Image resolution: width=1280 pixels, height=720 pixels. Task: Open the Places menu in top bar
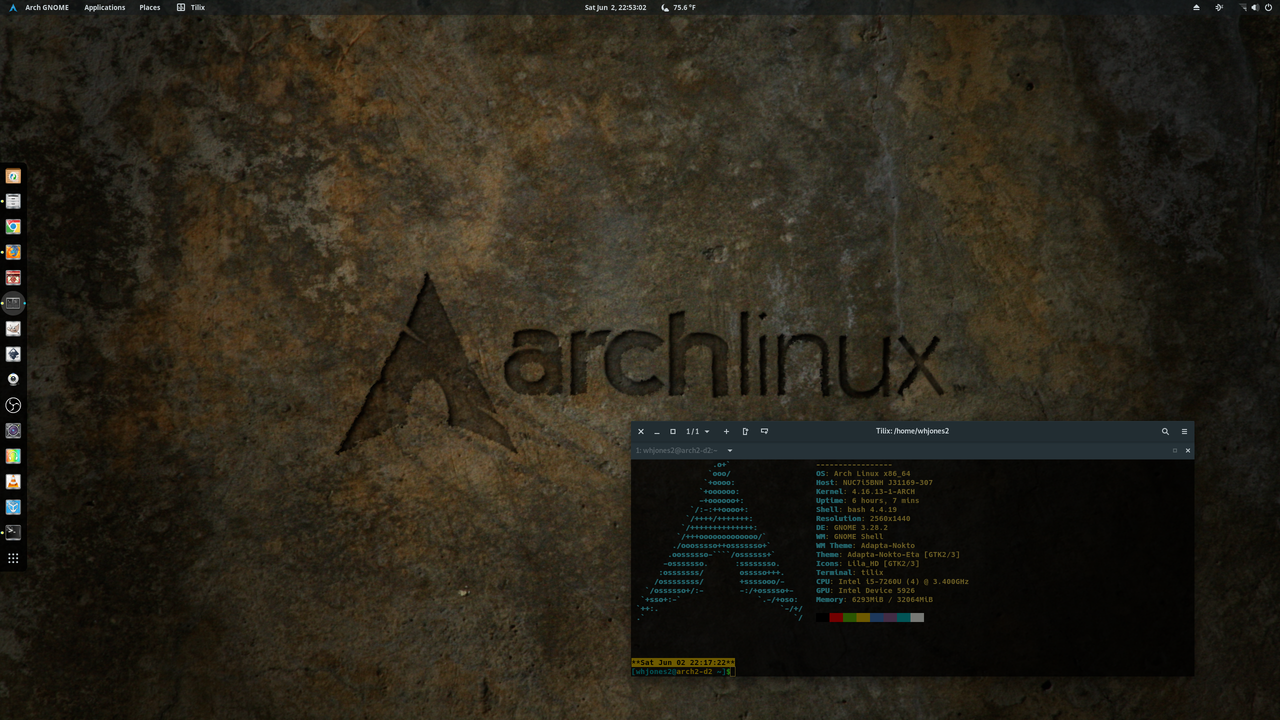[x=150, y=7]
